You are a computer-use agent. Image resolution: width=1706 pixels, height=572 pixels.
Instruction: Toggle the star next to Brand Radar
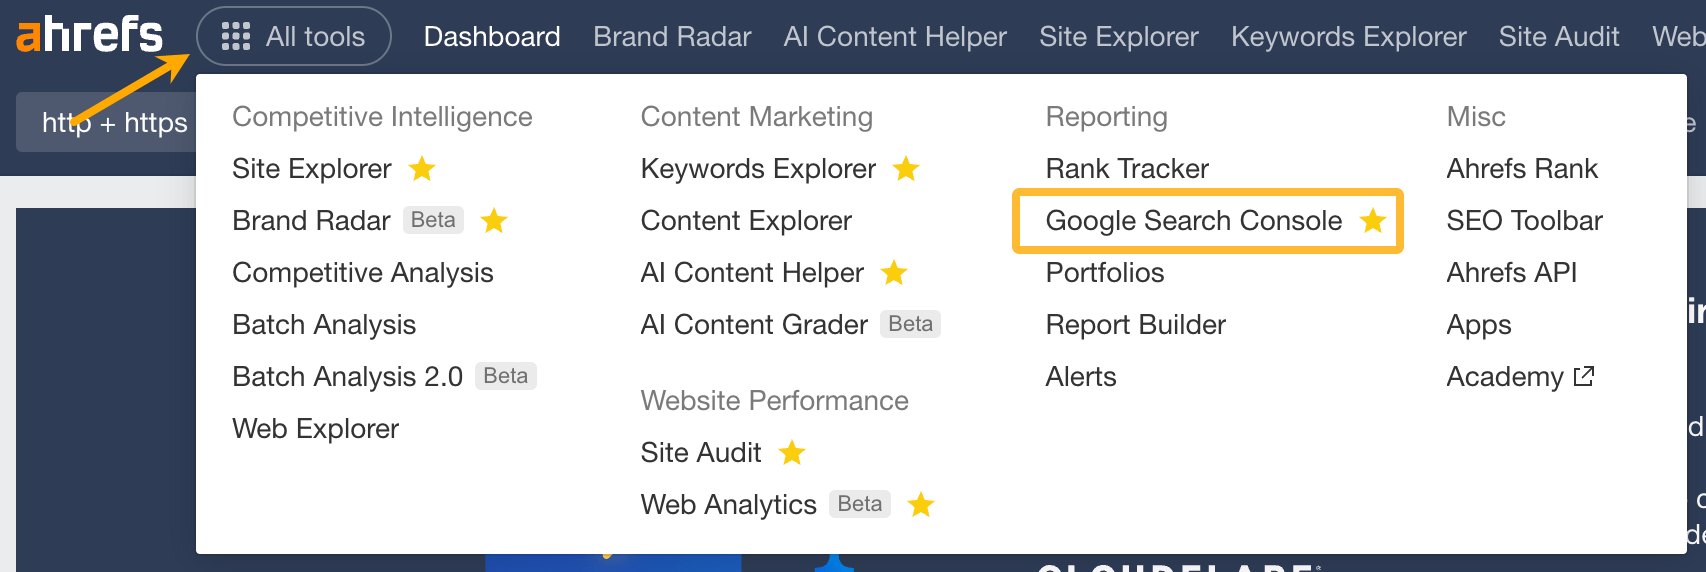point(494,221)
